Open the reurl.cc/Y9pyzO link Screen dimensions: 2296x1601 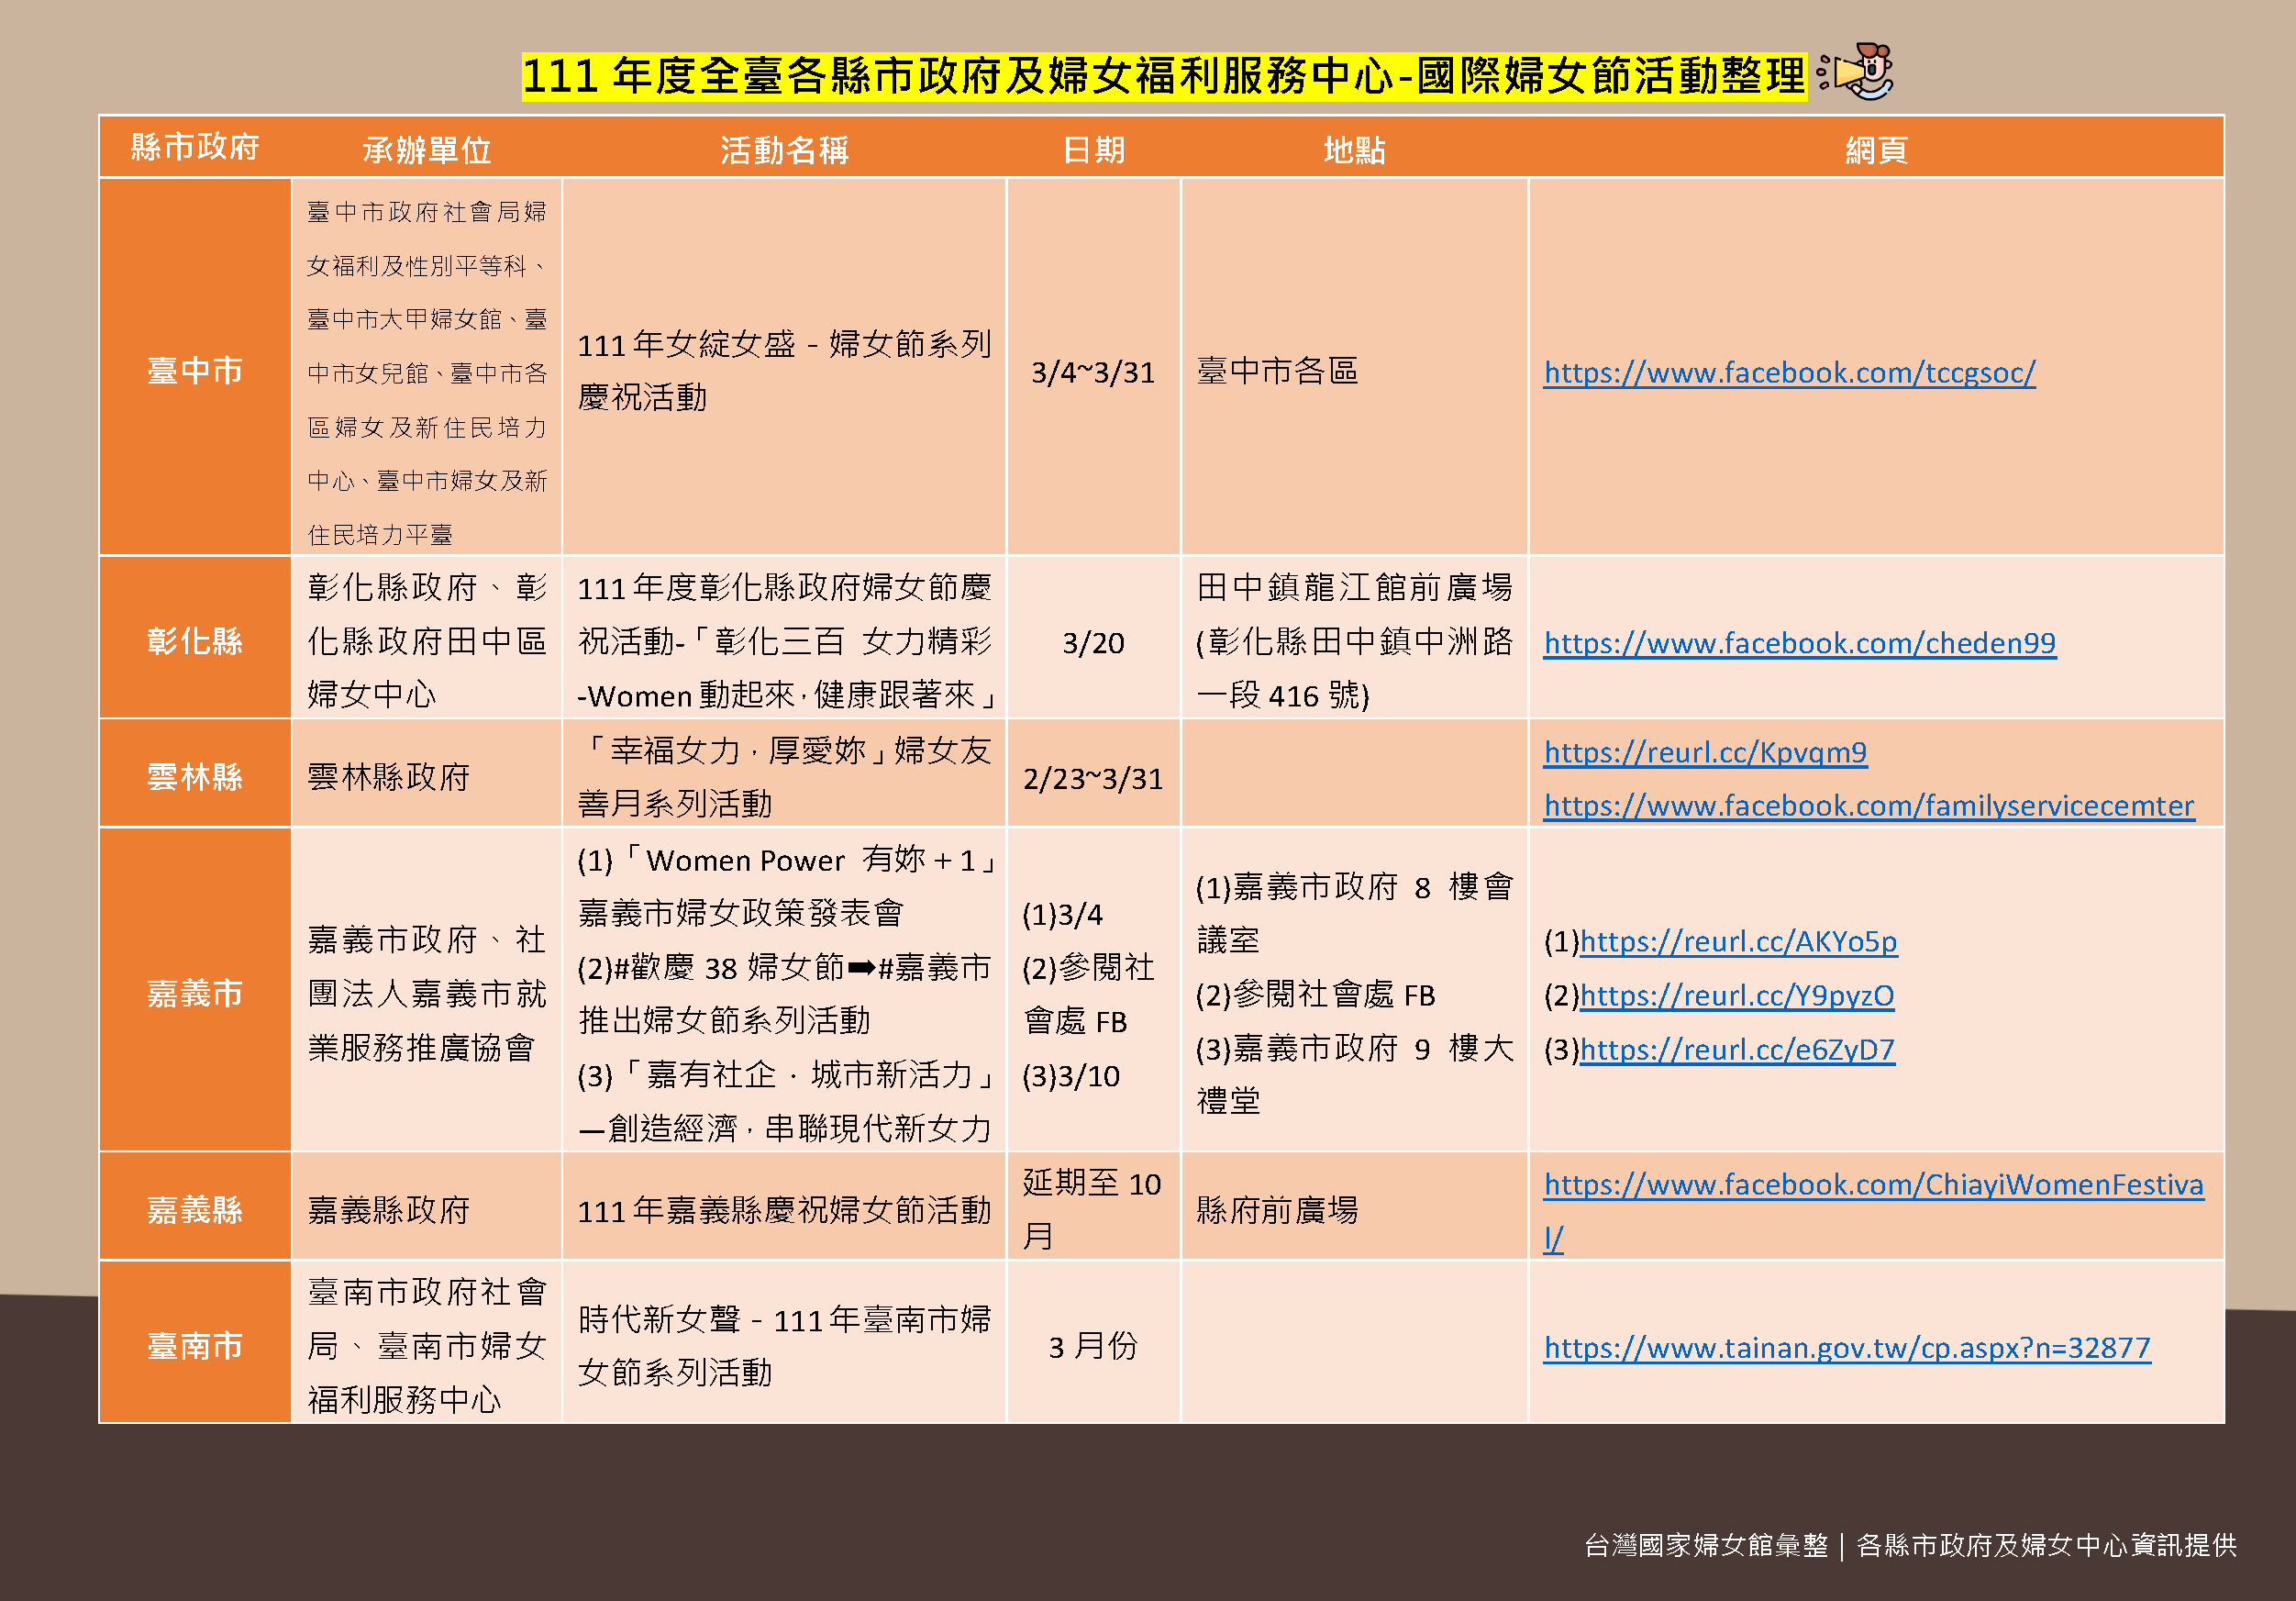[1737, 995]
